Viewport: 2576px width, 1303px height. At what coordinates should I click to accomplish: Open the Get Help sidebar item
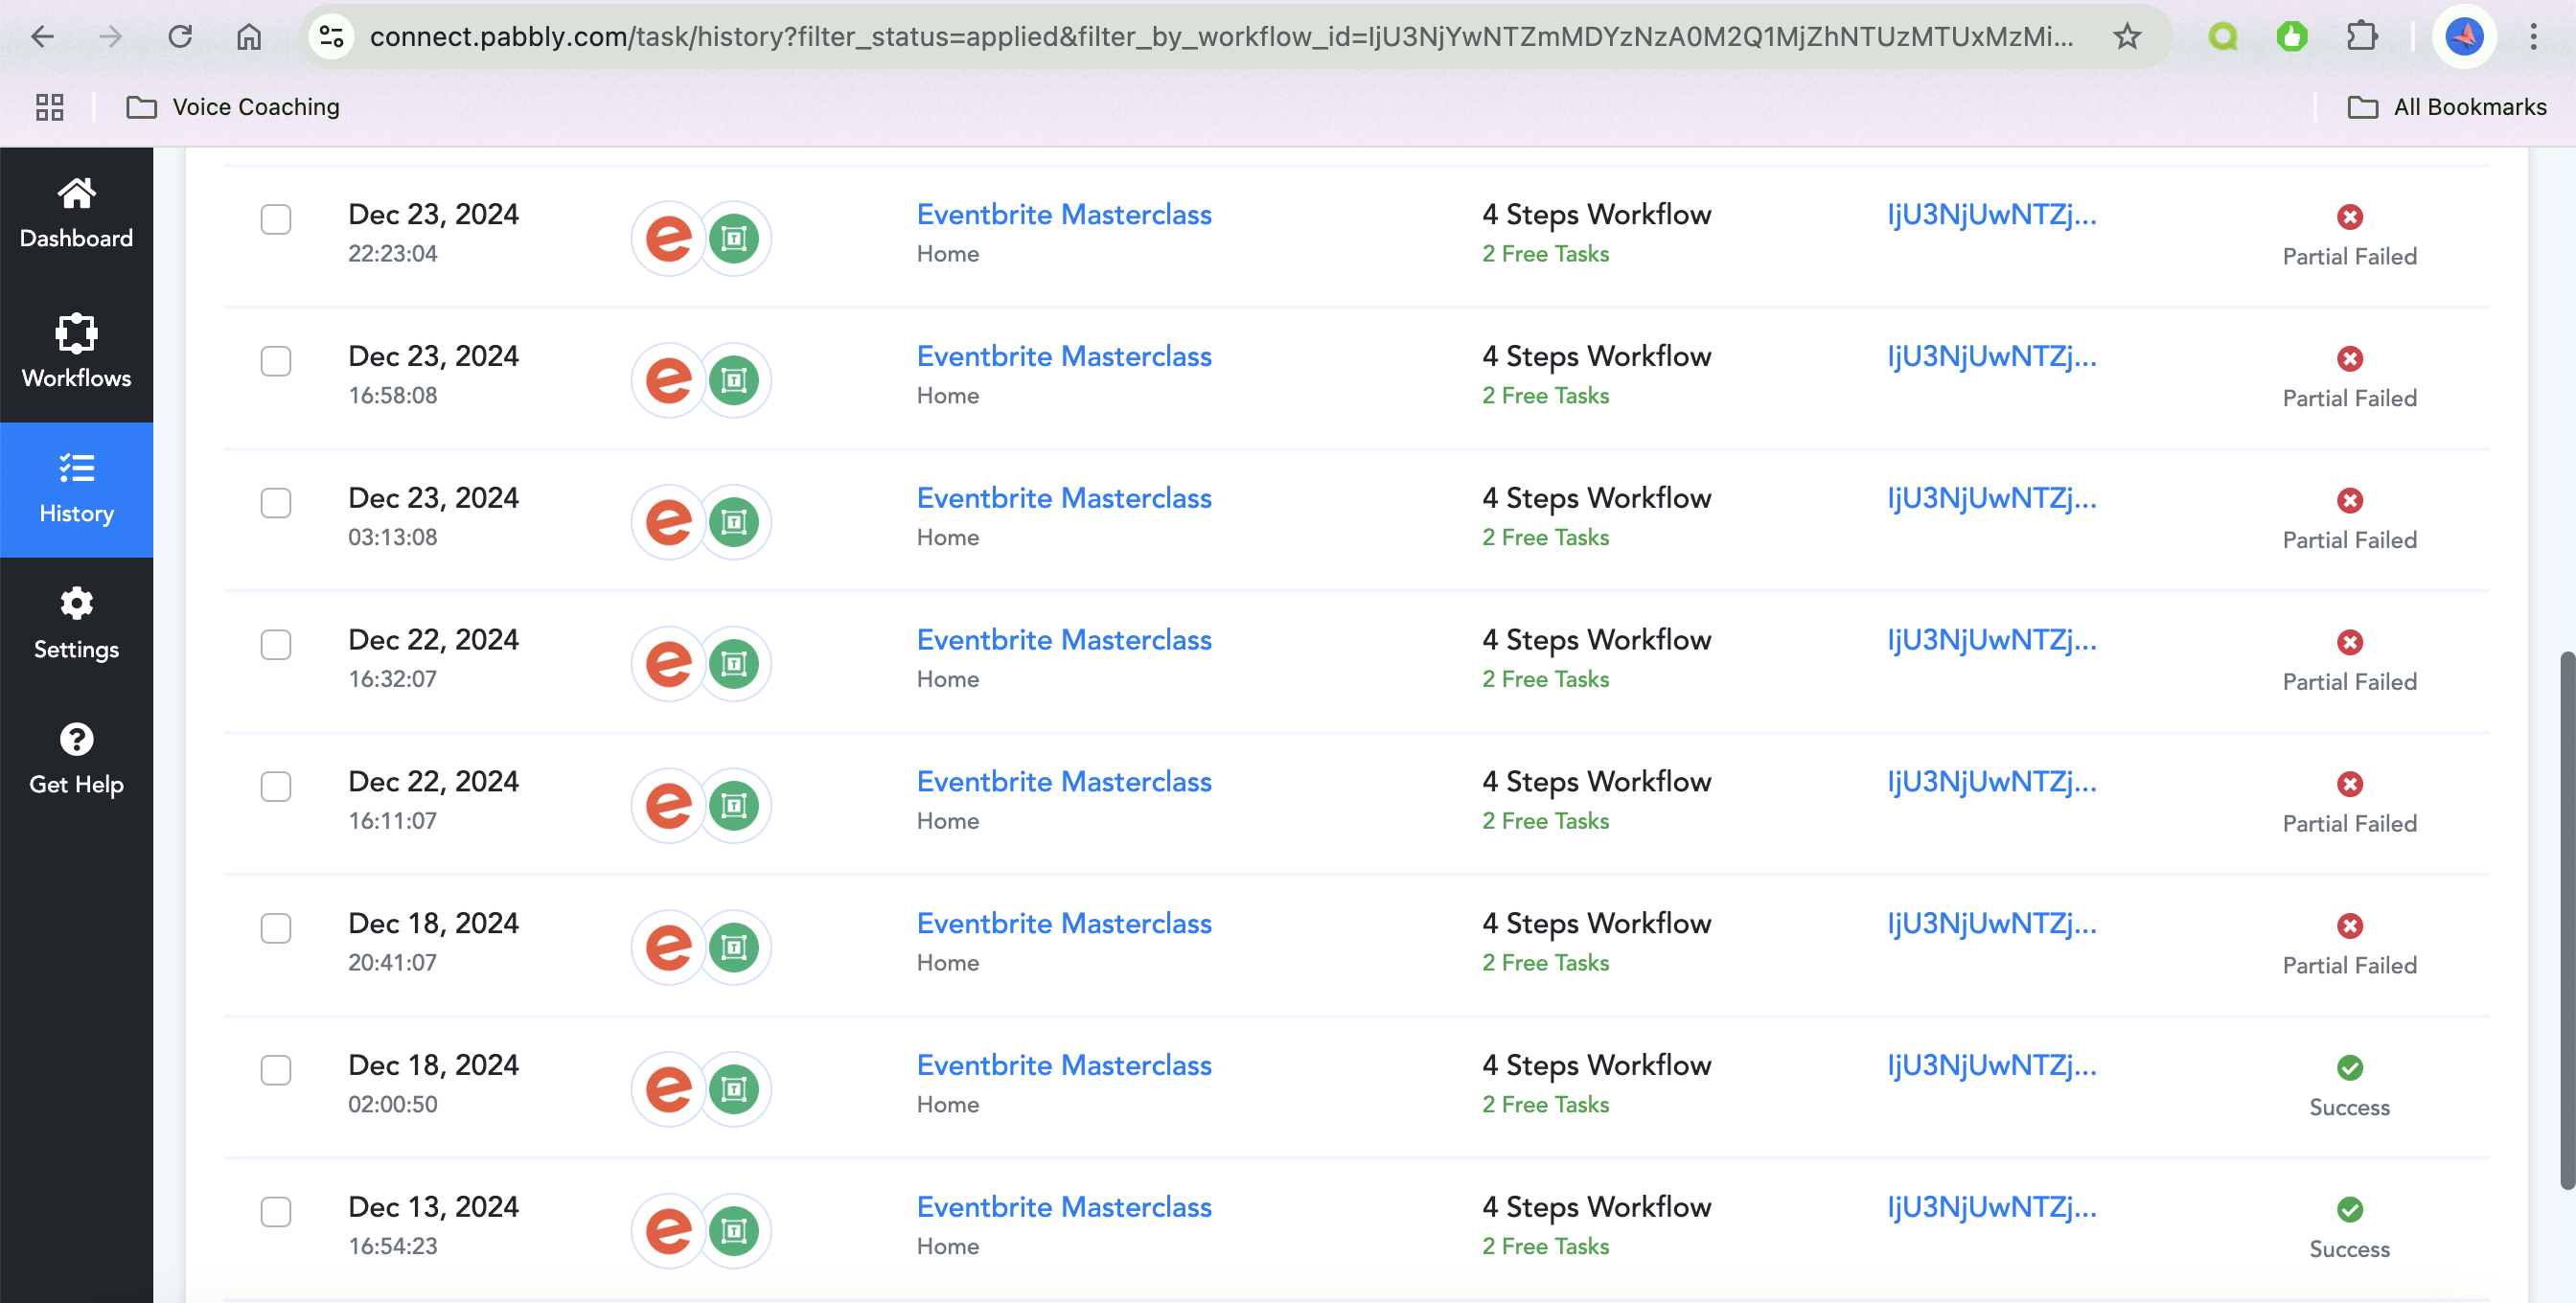click(x=76, y=760)
